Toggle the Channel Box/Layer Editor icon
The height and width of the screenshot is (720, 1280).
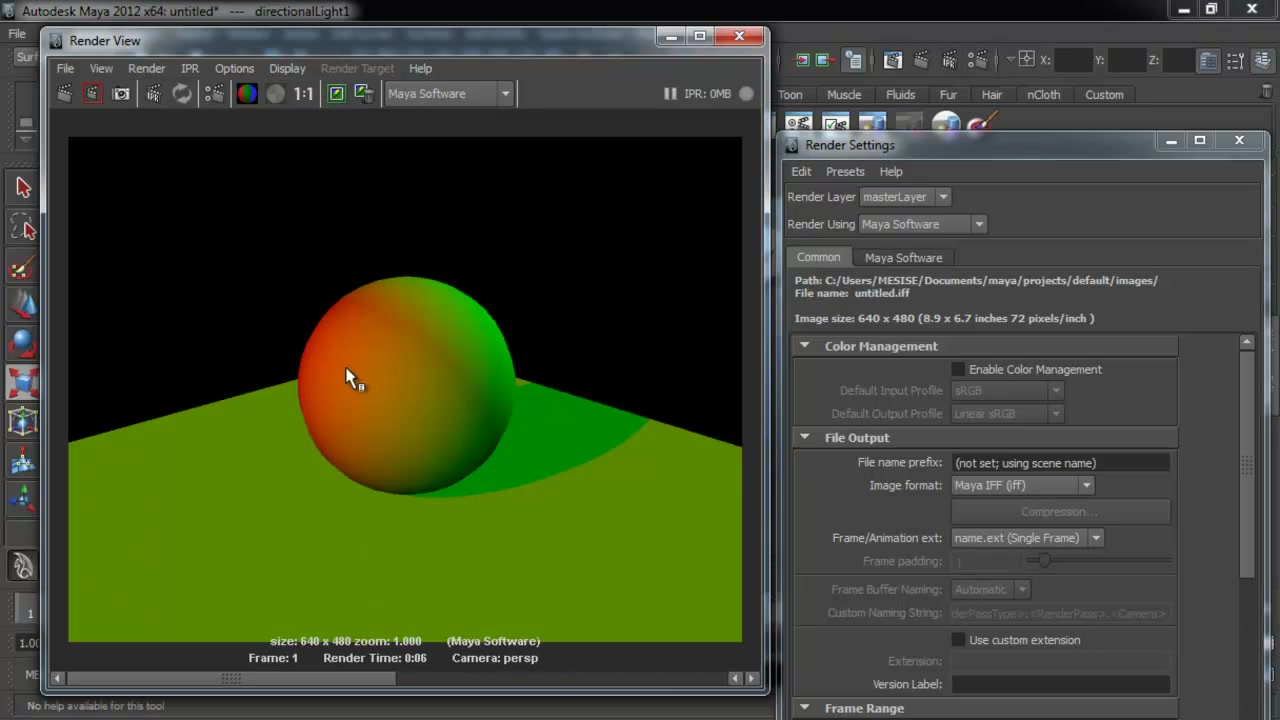point(1261,61)
